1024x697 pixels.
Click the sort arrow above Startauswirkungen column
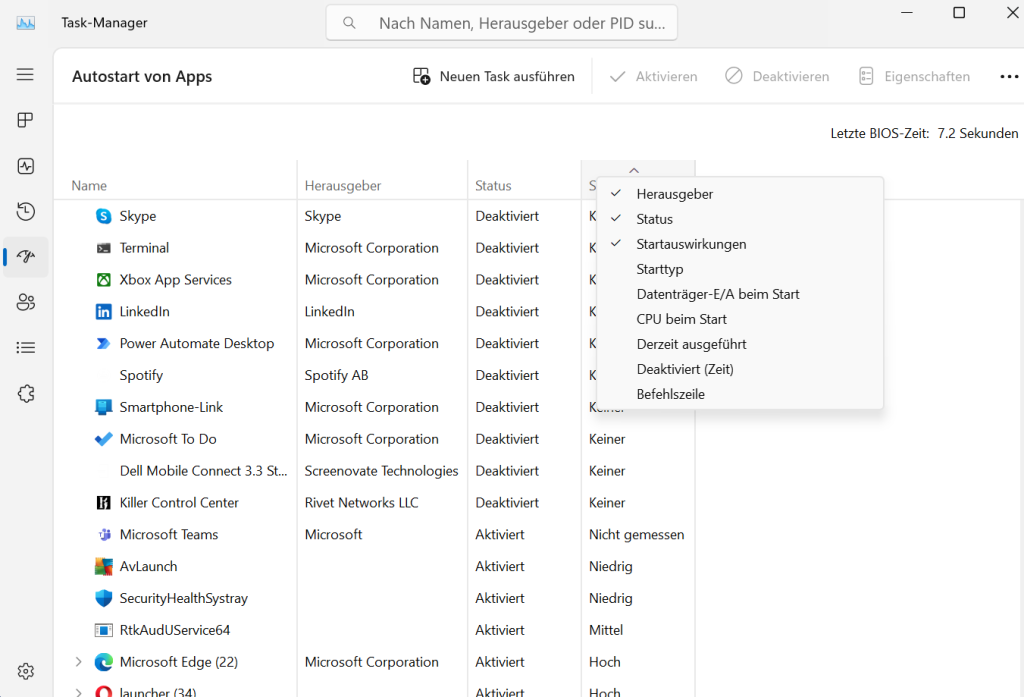tap(633, 170)
